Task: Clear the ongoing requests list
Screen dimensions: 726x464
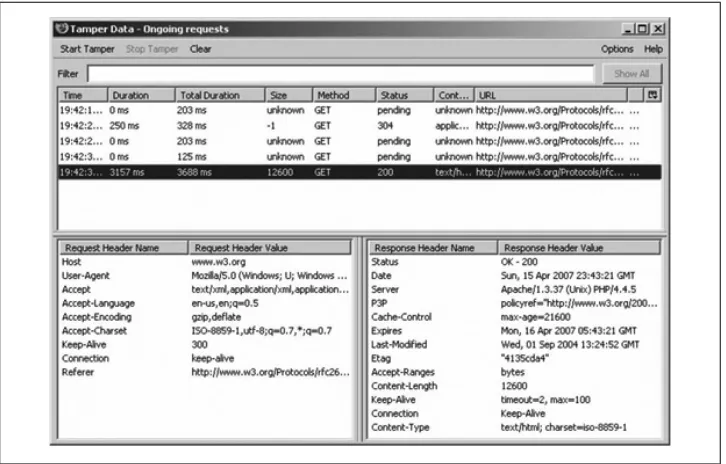Action: click(200, 49)
